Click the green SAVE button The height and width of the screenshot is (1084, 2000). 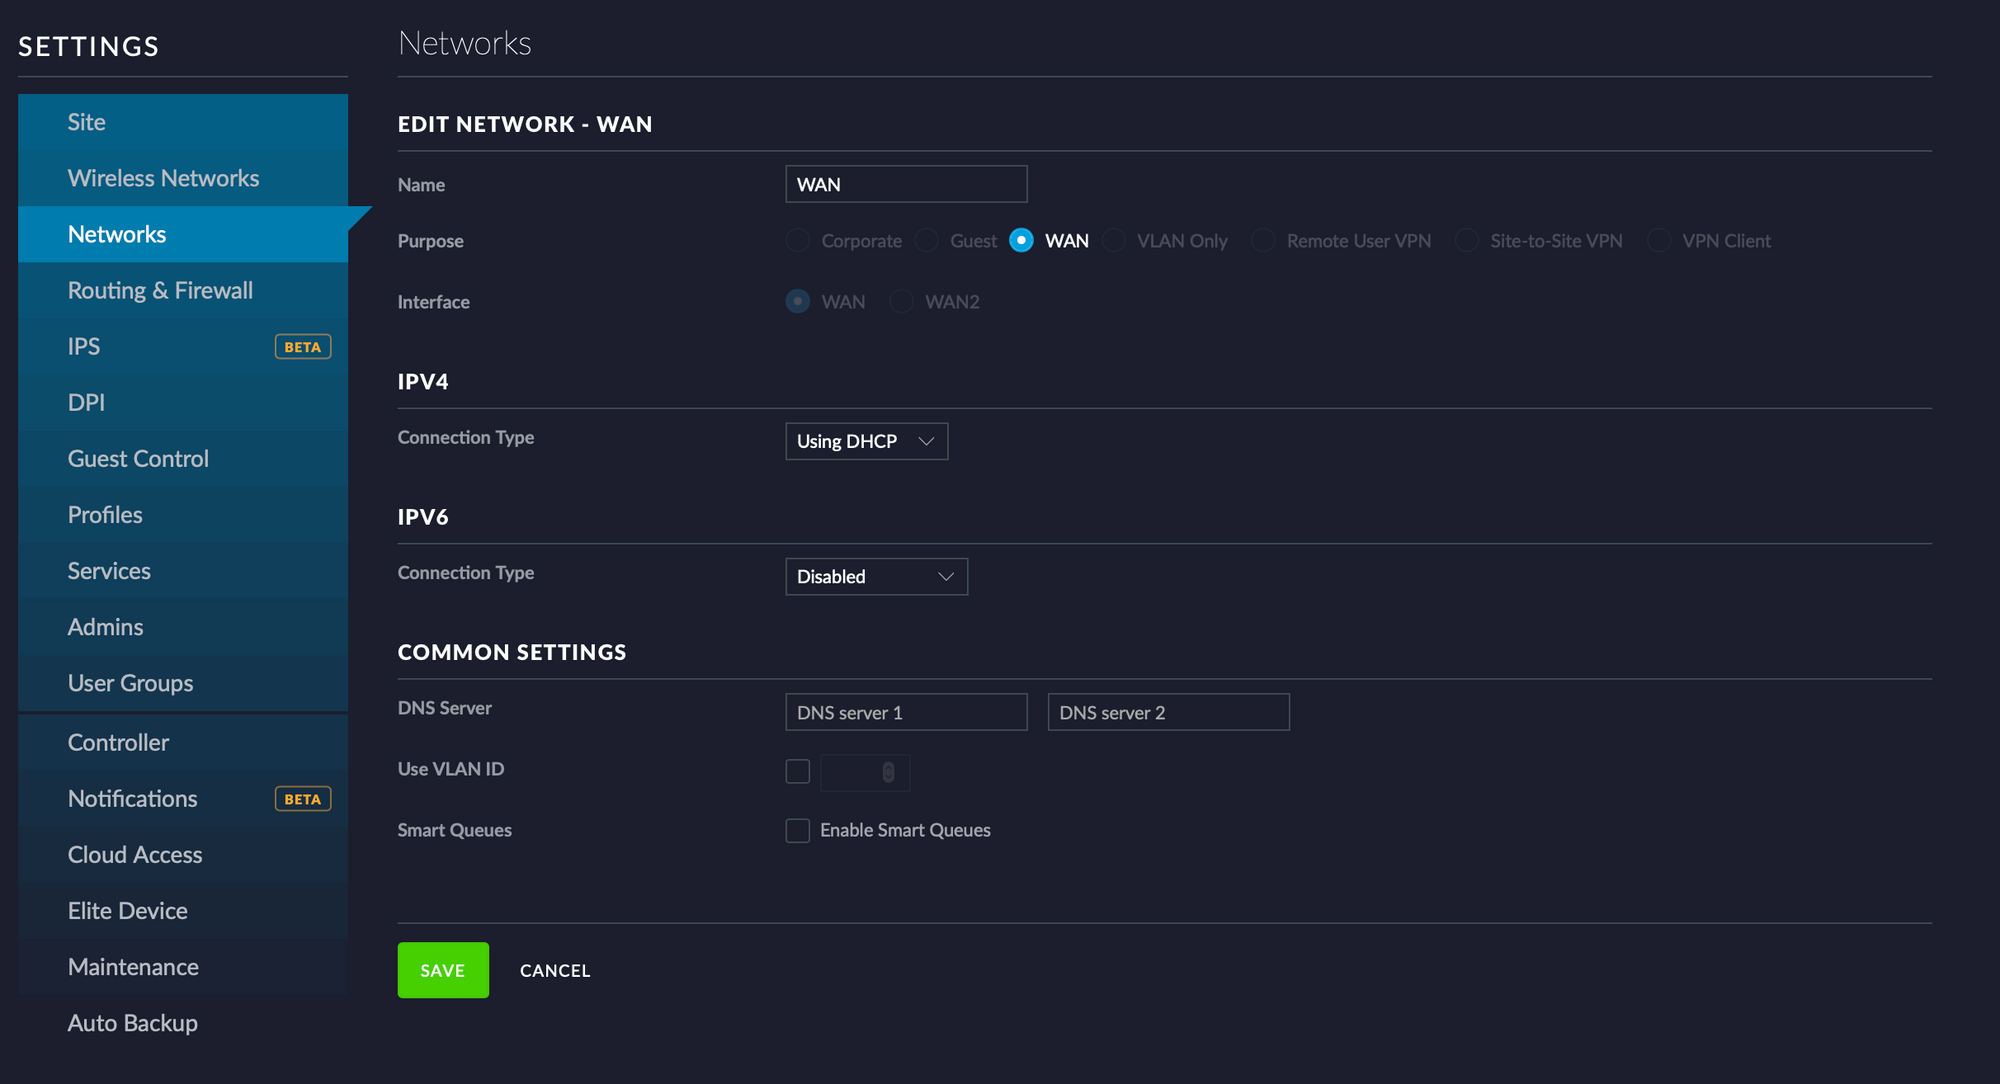click(x=443, y=970)
